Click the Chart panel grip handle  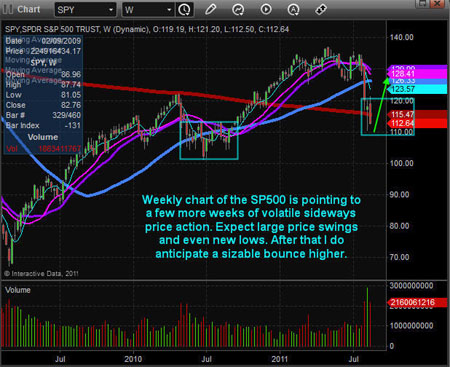pos(8,9)
